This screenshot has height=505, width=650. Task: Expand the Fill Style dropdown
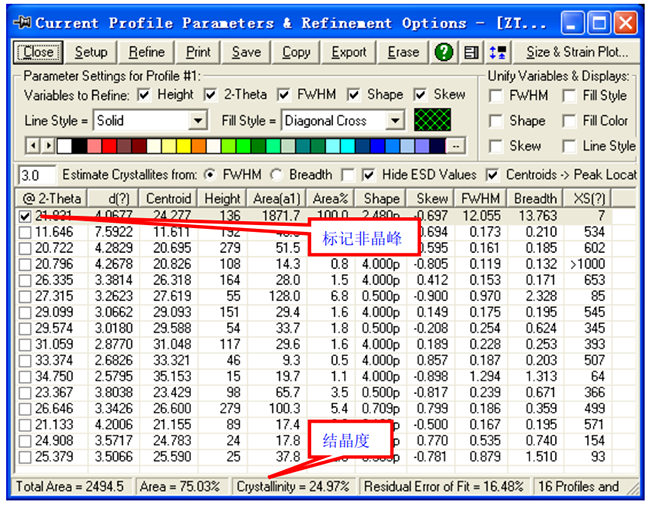pyautogui.click(x=395, y=121)
